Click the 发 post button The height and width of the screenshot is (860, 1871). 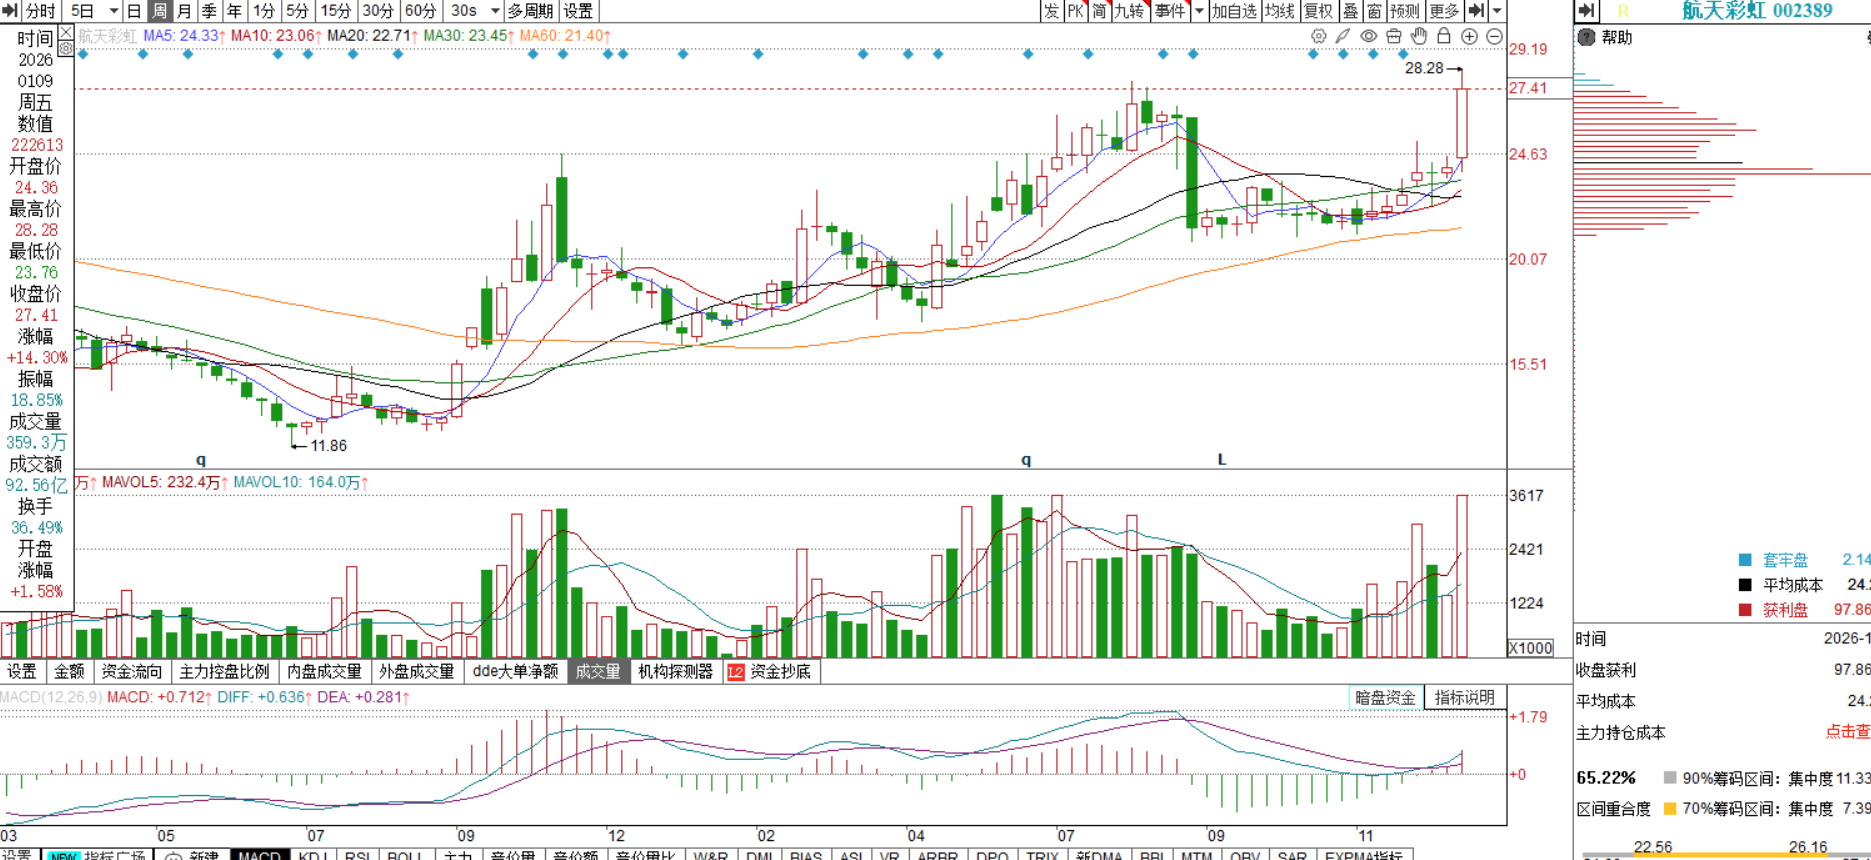pos(1051,11)
